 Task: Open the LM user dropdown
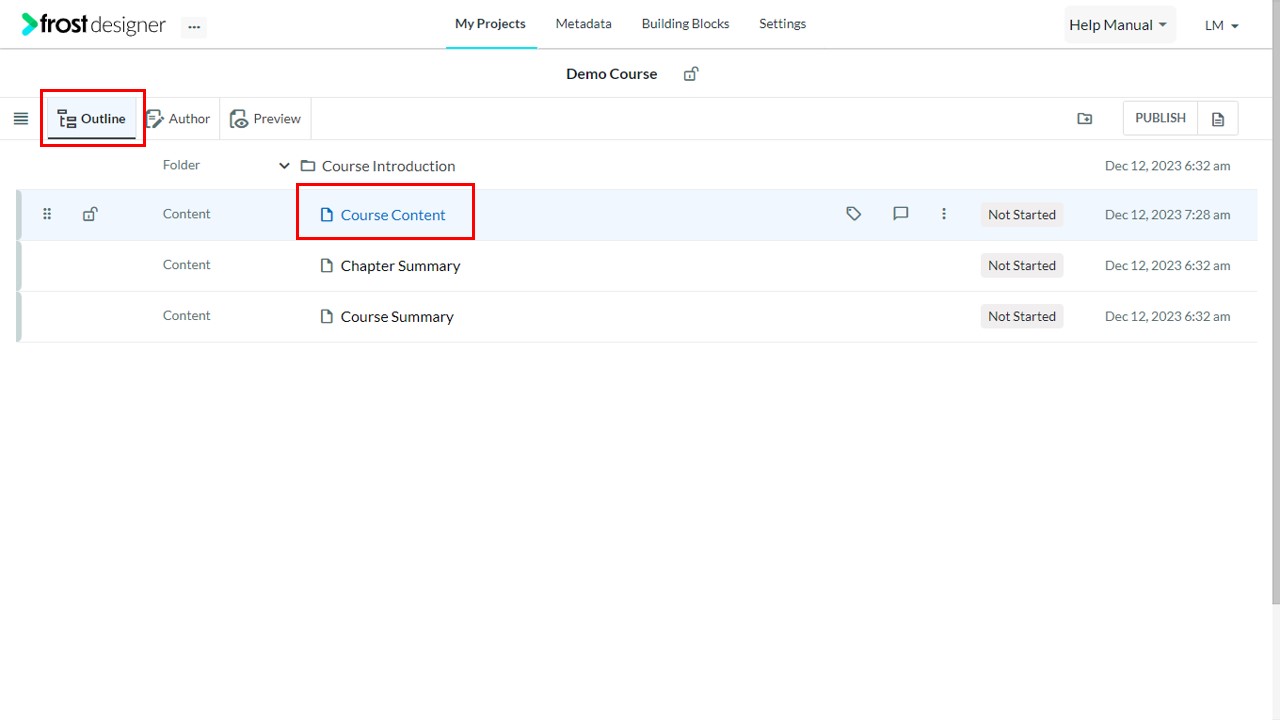(x=1222, y=25)
